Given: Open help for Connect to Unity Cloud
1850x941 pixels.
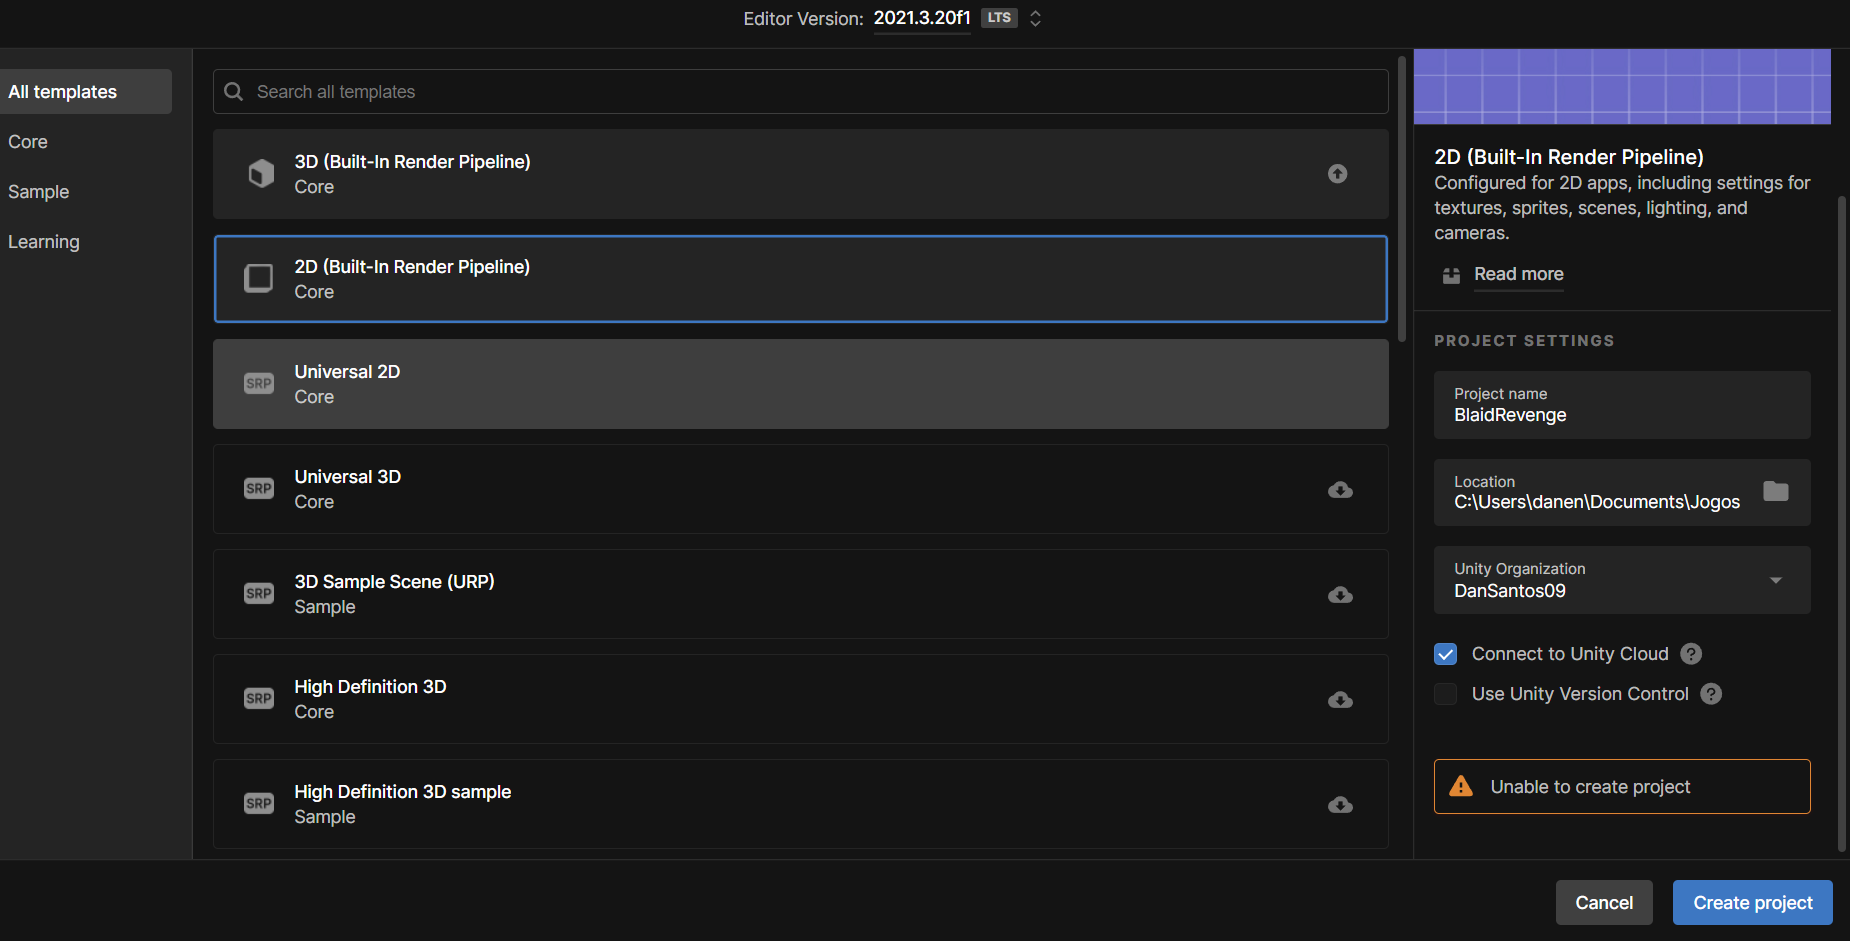Looking at the screenshot, I should (1691, 654).
